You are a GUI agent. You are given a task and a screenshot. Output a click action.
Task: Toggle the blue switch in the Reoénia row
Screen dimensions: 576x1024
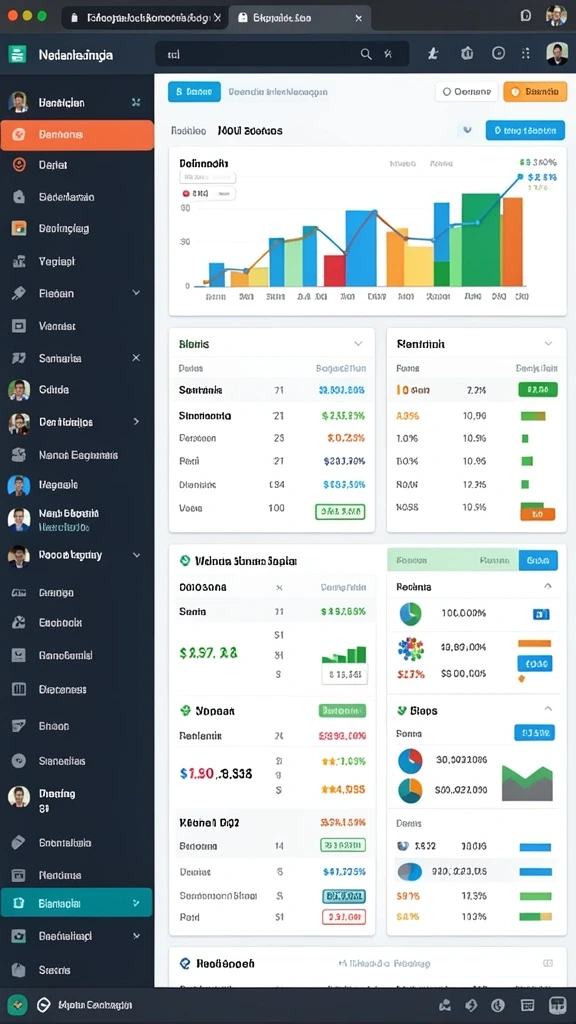tap(541, 614)
